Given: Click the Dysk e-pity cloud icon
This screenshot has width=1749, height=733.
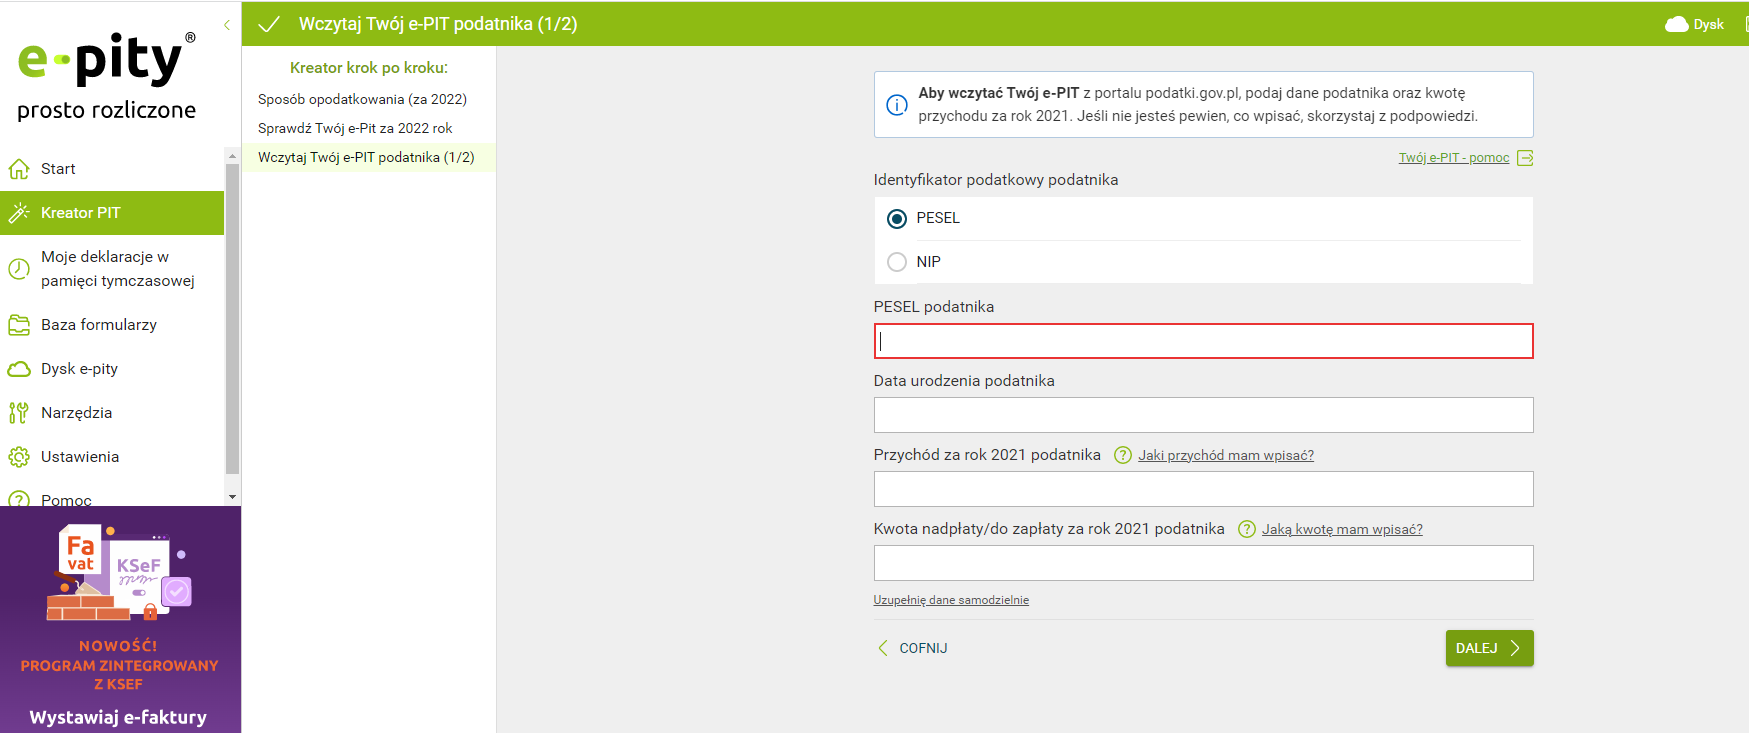Looking at the screenshot, I should point(19,369).
